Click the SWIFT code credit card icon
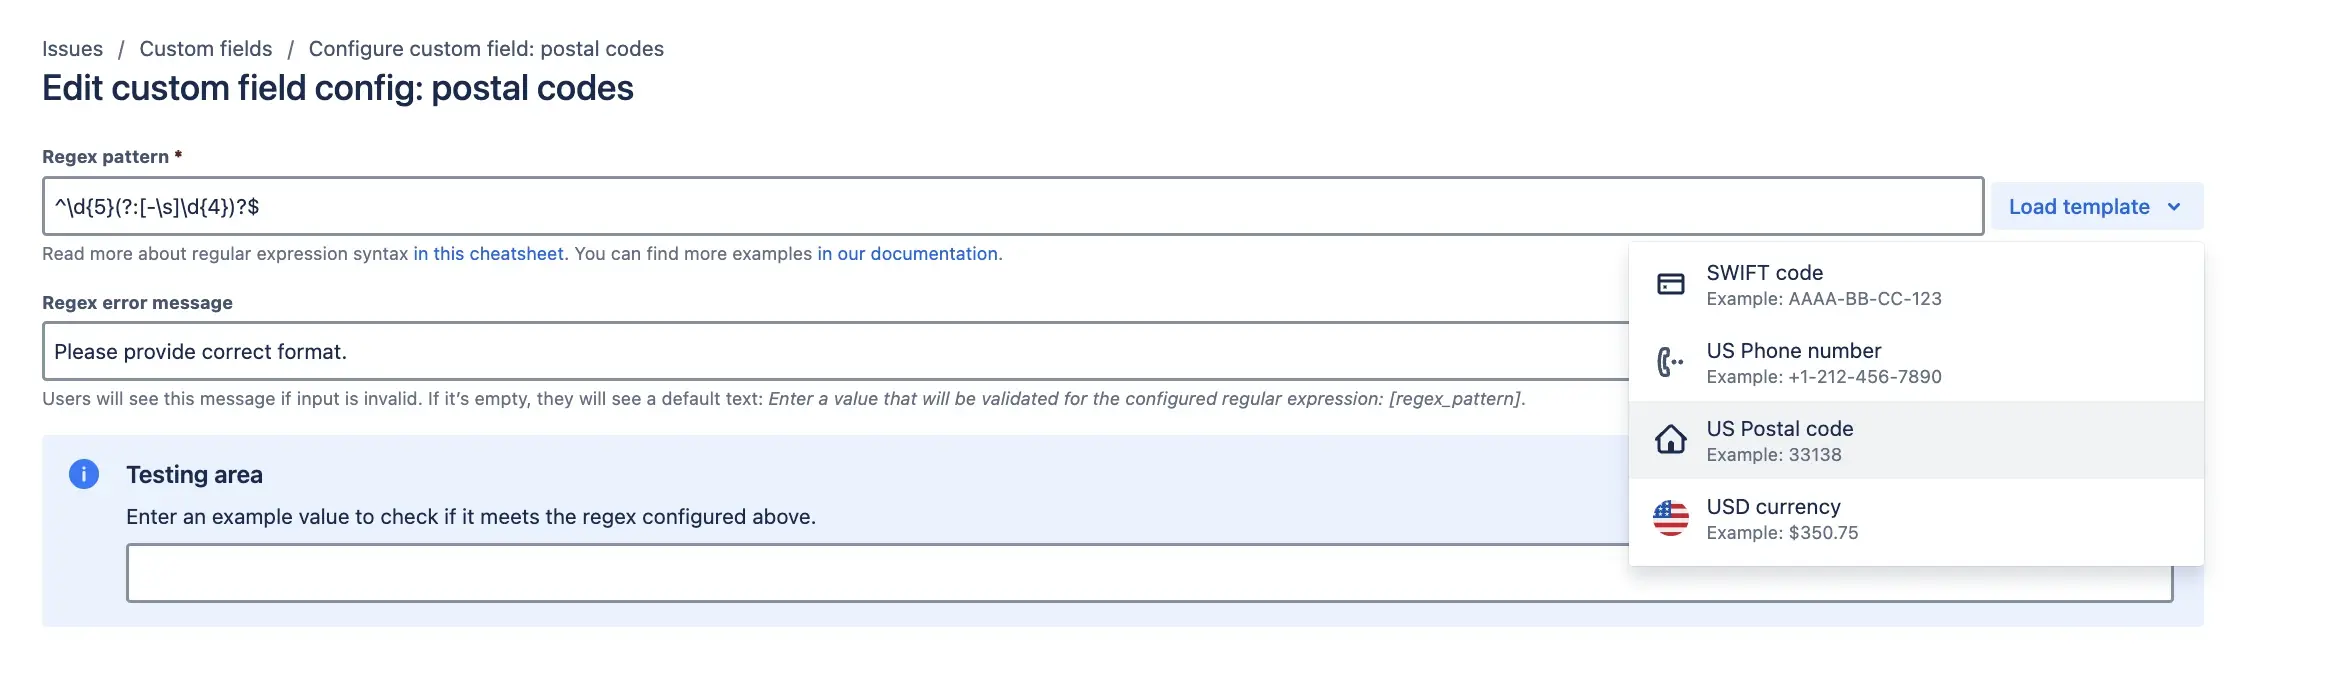 click(1671, 284)
